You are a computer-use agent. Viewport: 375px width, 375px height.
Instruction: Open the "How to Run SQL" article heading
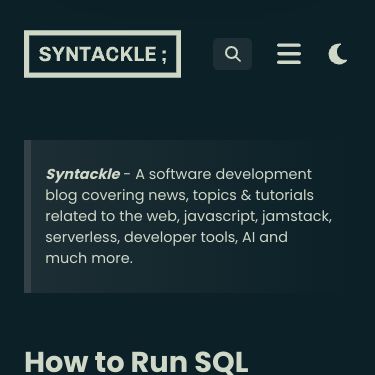click(136, 362)
